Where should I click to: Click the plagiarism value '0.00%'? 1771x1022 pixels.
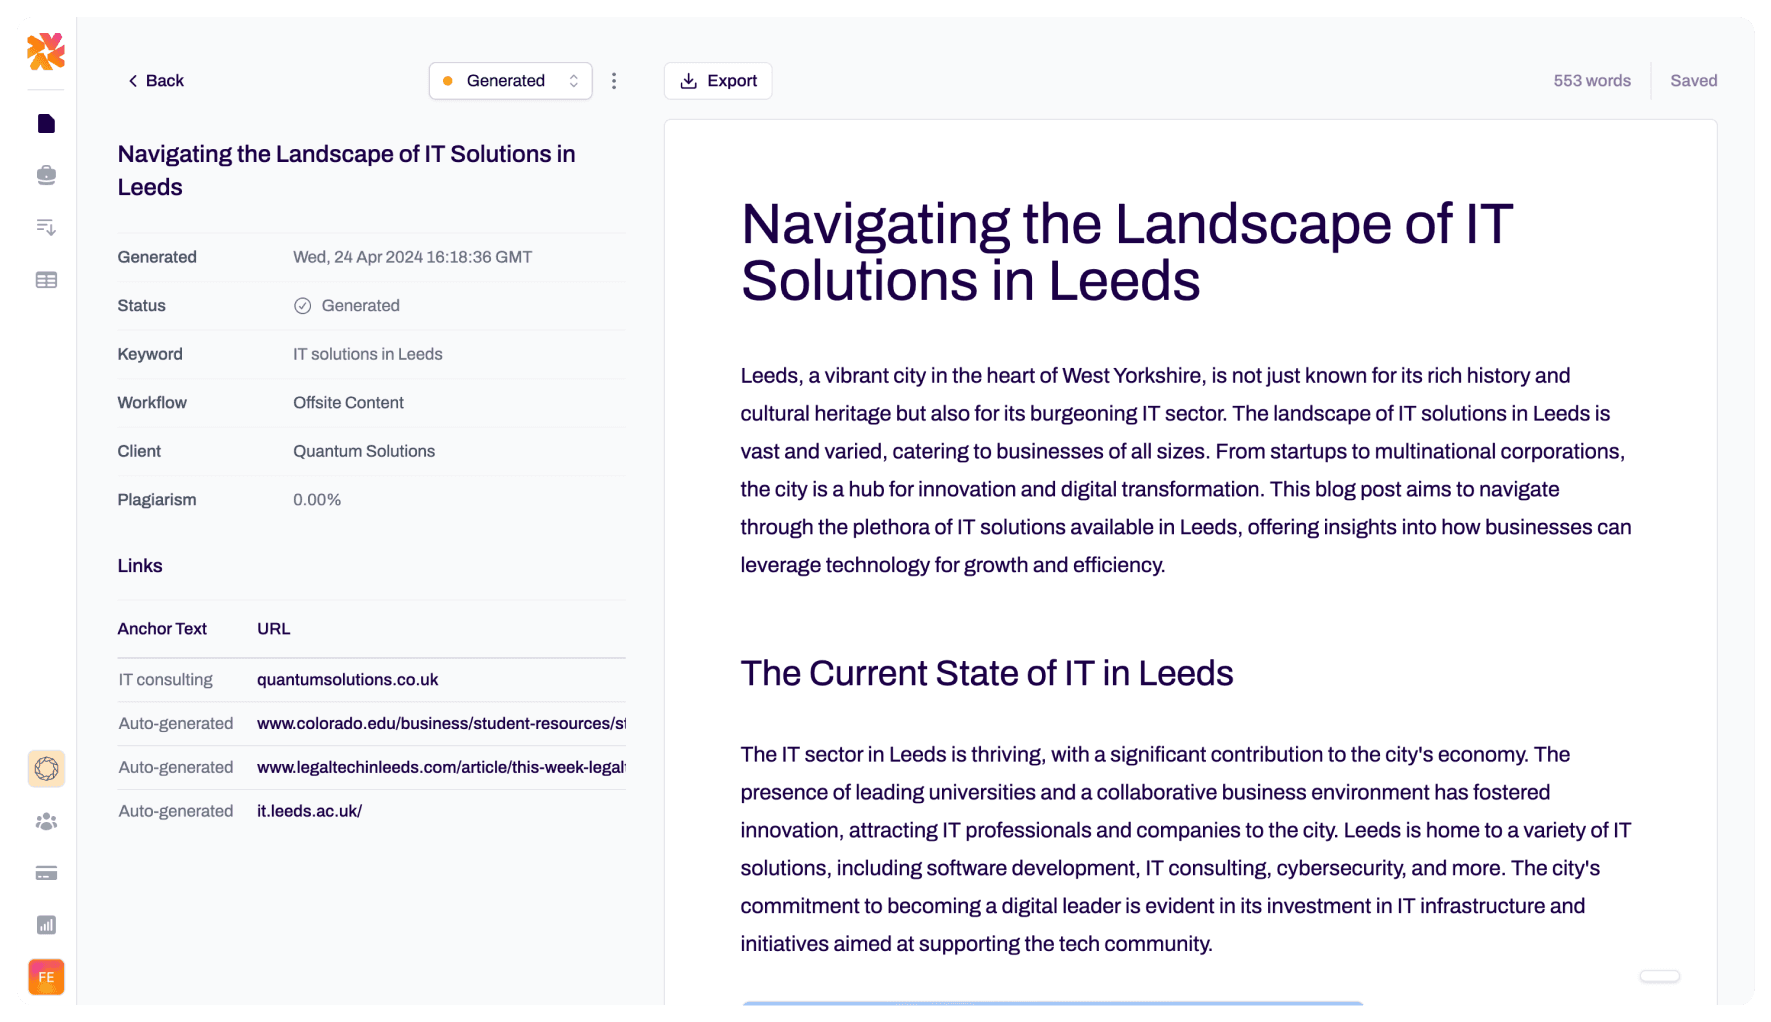click(317, 500)
